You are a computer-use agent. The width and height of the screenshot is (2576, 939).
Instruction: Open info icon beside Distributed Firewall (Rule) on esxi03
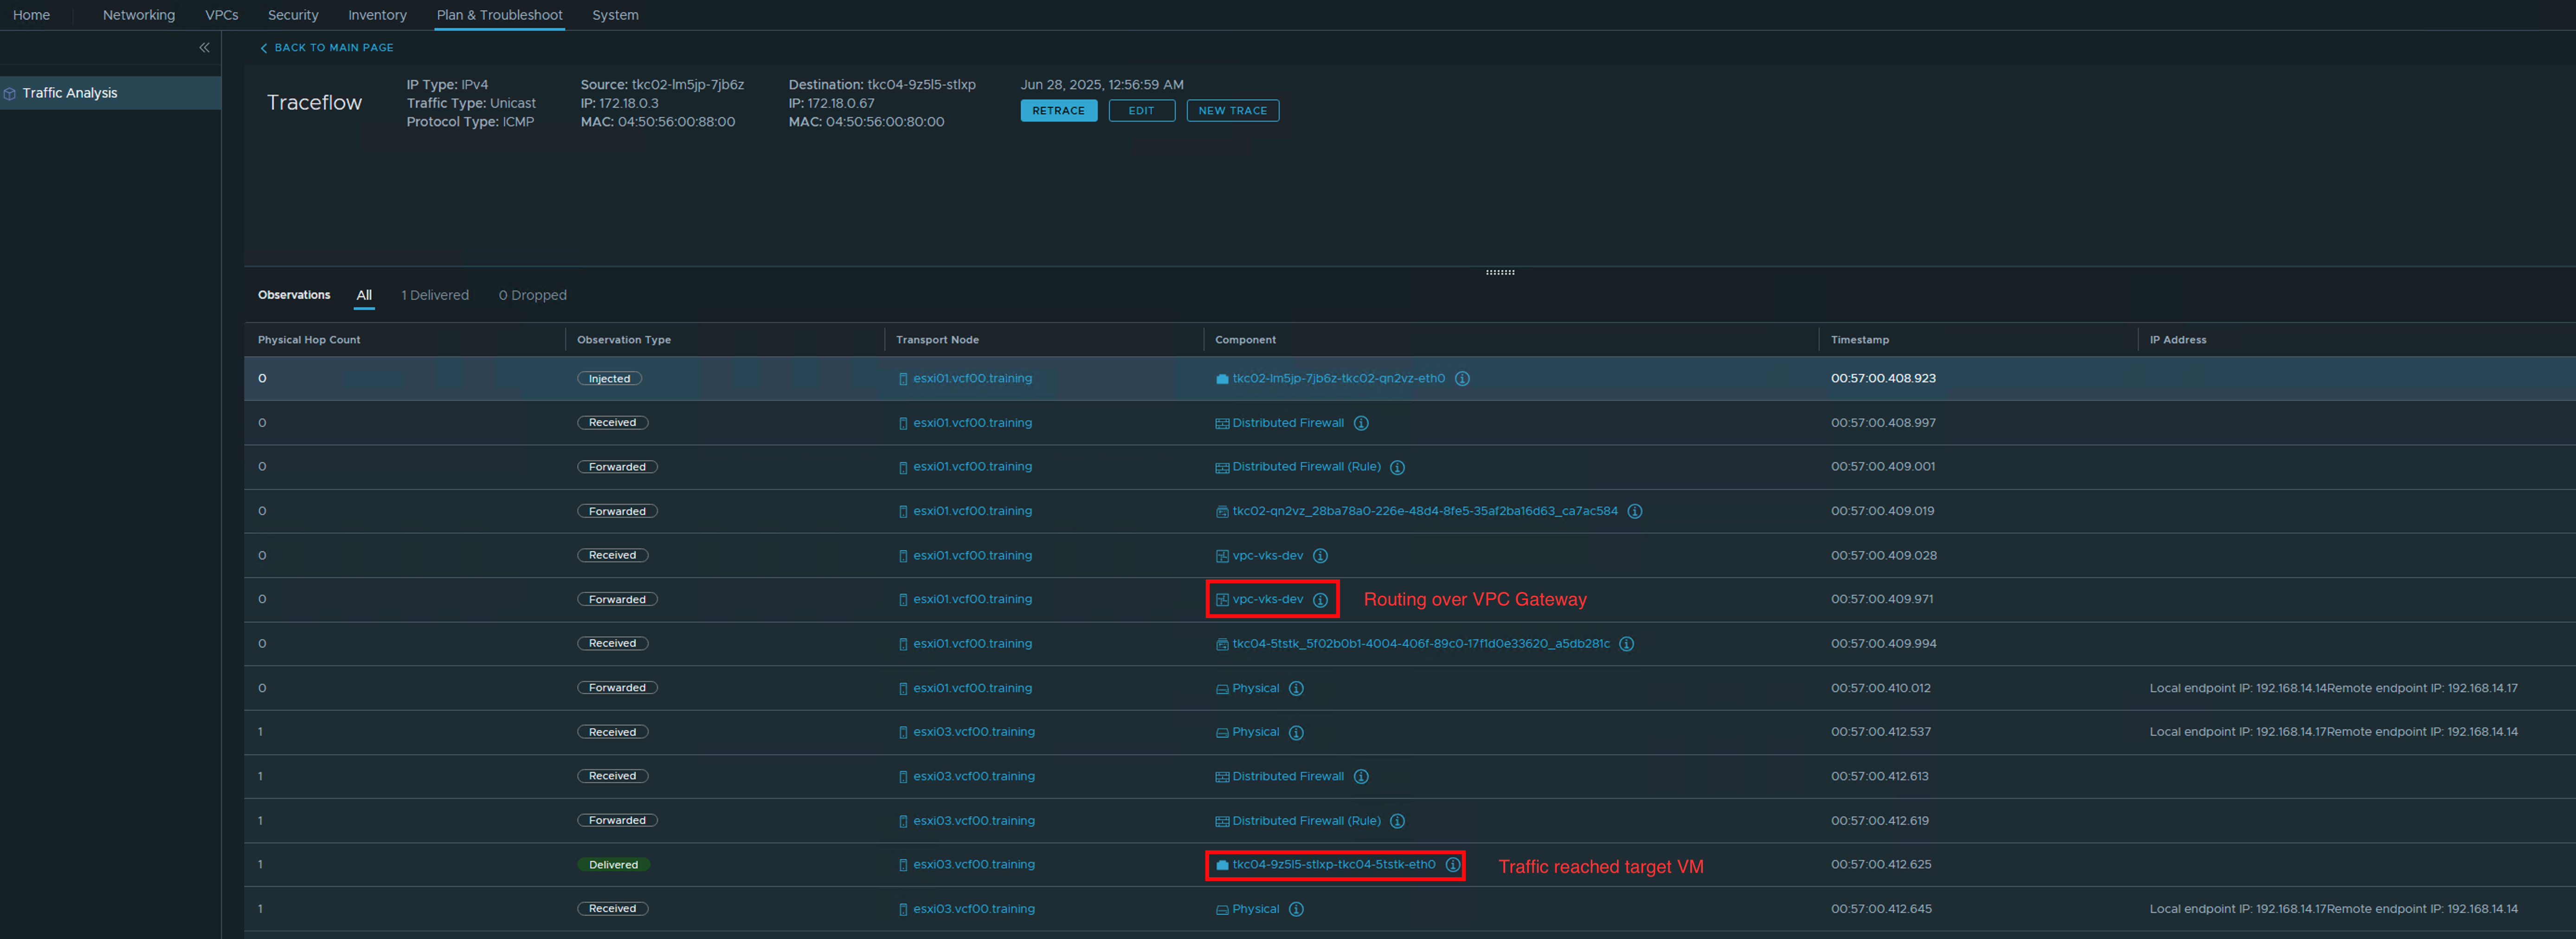[x=1398, y=821]
